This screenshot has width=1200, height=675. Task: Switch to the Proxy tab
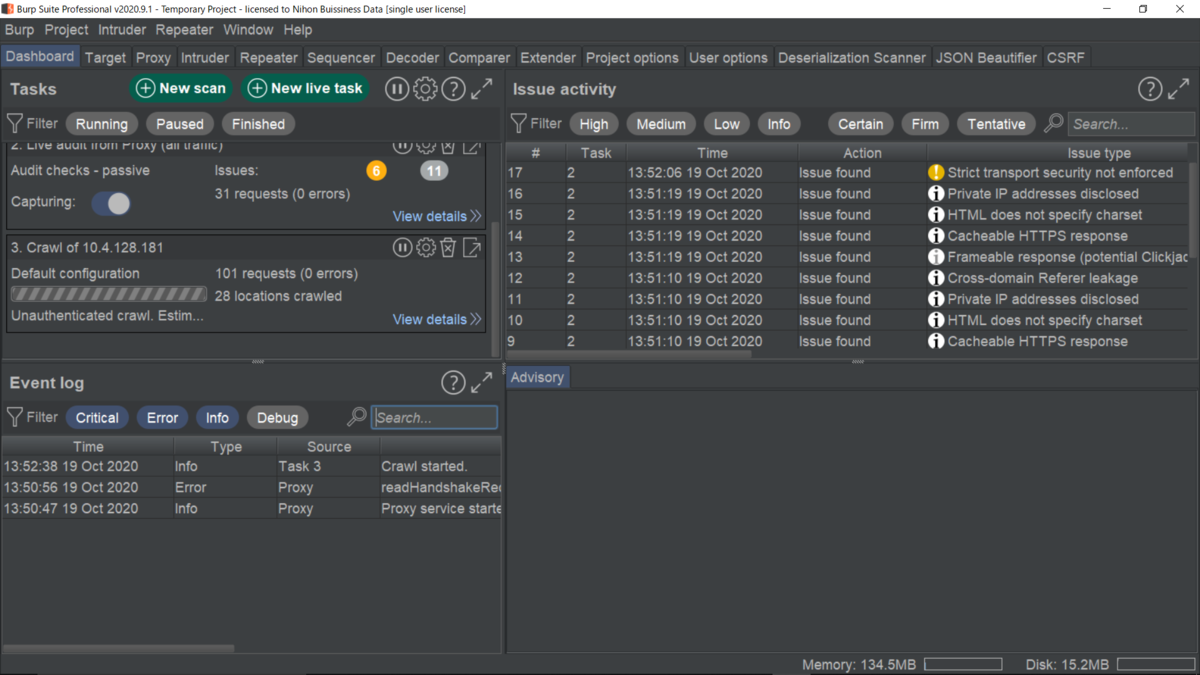coord(154,58)
